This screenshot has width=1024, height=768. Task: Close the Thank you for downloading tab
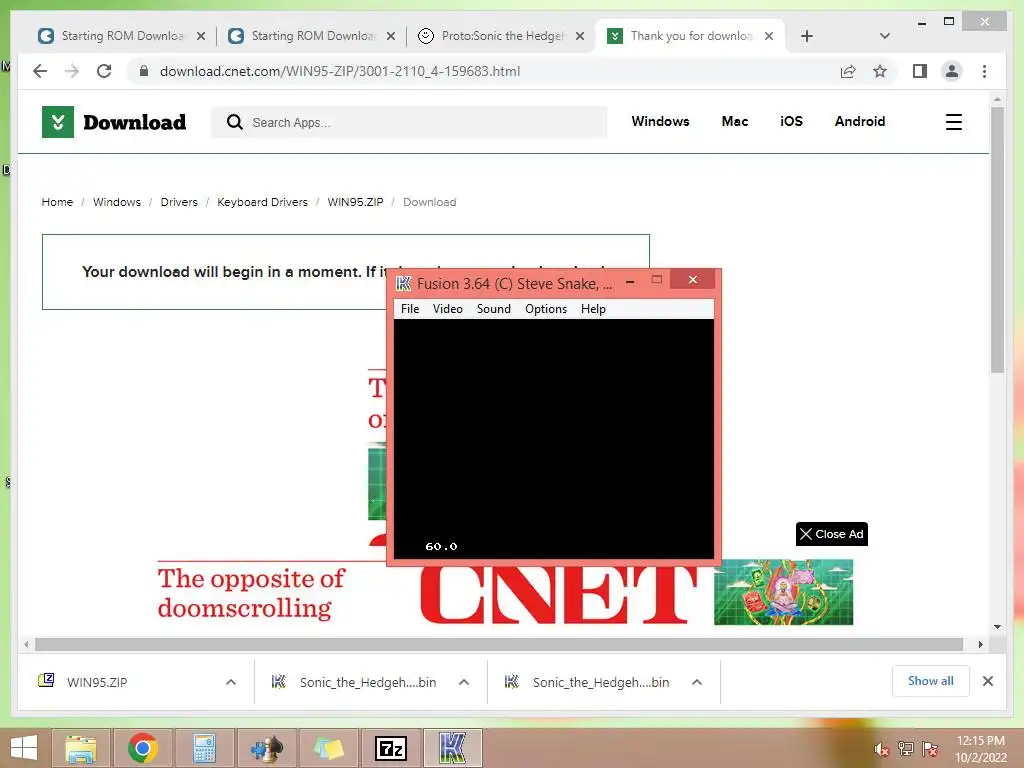coord(769,36)
